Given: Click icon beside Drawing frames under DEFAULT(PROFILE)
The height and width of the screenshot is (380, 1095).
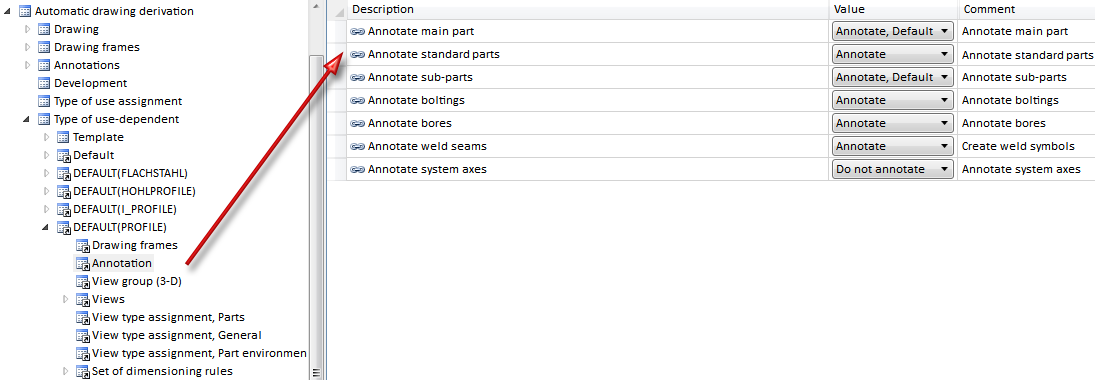Looking at the screenshot, I should (82, 245).
